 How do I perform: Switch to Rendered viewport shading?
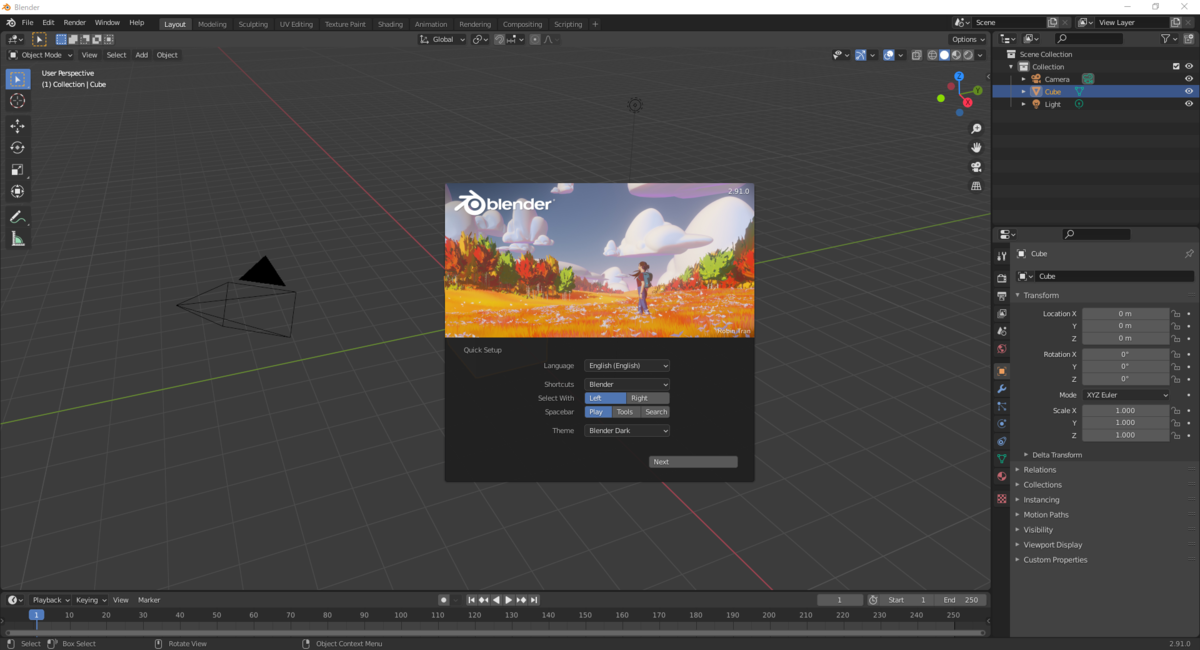coord(967,55)
